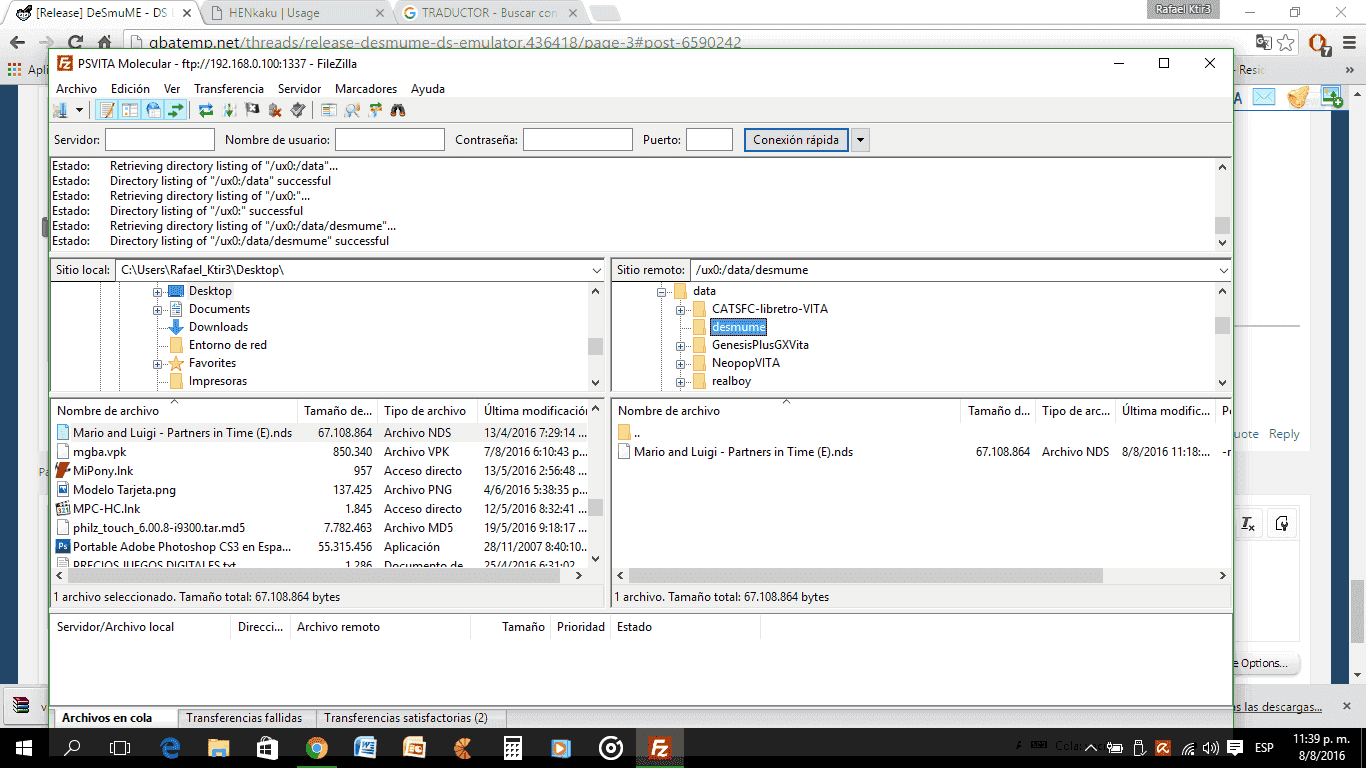Collapse the data folder in remote tree
Screen dimensions: 1366x768
[x=661, y=291]
